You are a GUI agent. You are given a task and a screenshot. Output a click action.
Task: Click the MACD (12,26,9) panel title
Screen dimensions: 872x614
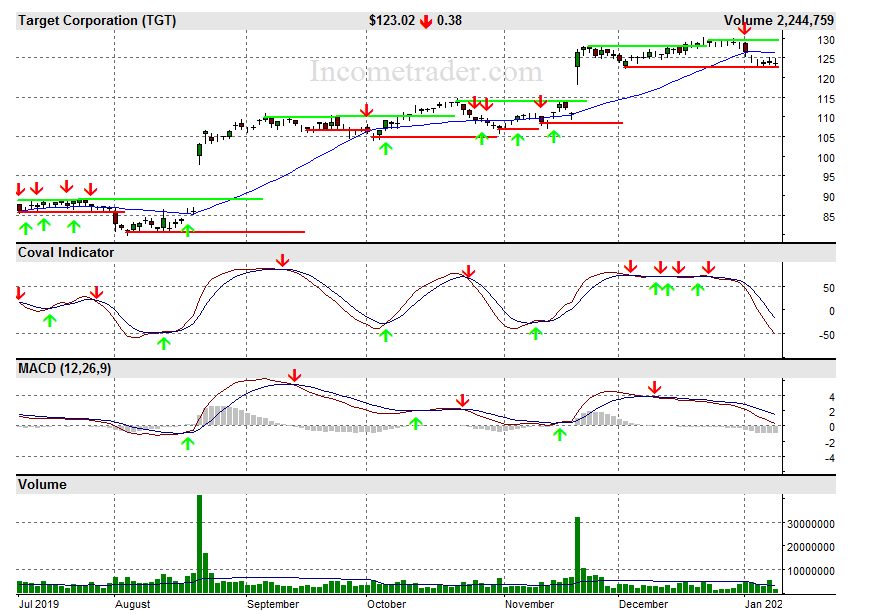65,369
